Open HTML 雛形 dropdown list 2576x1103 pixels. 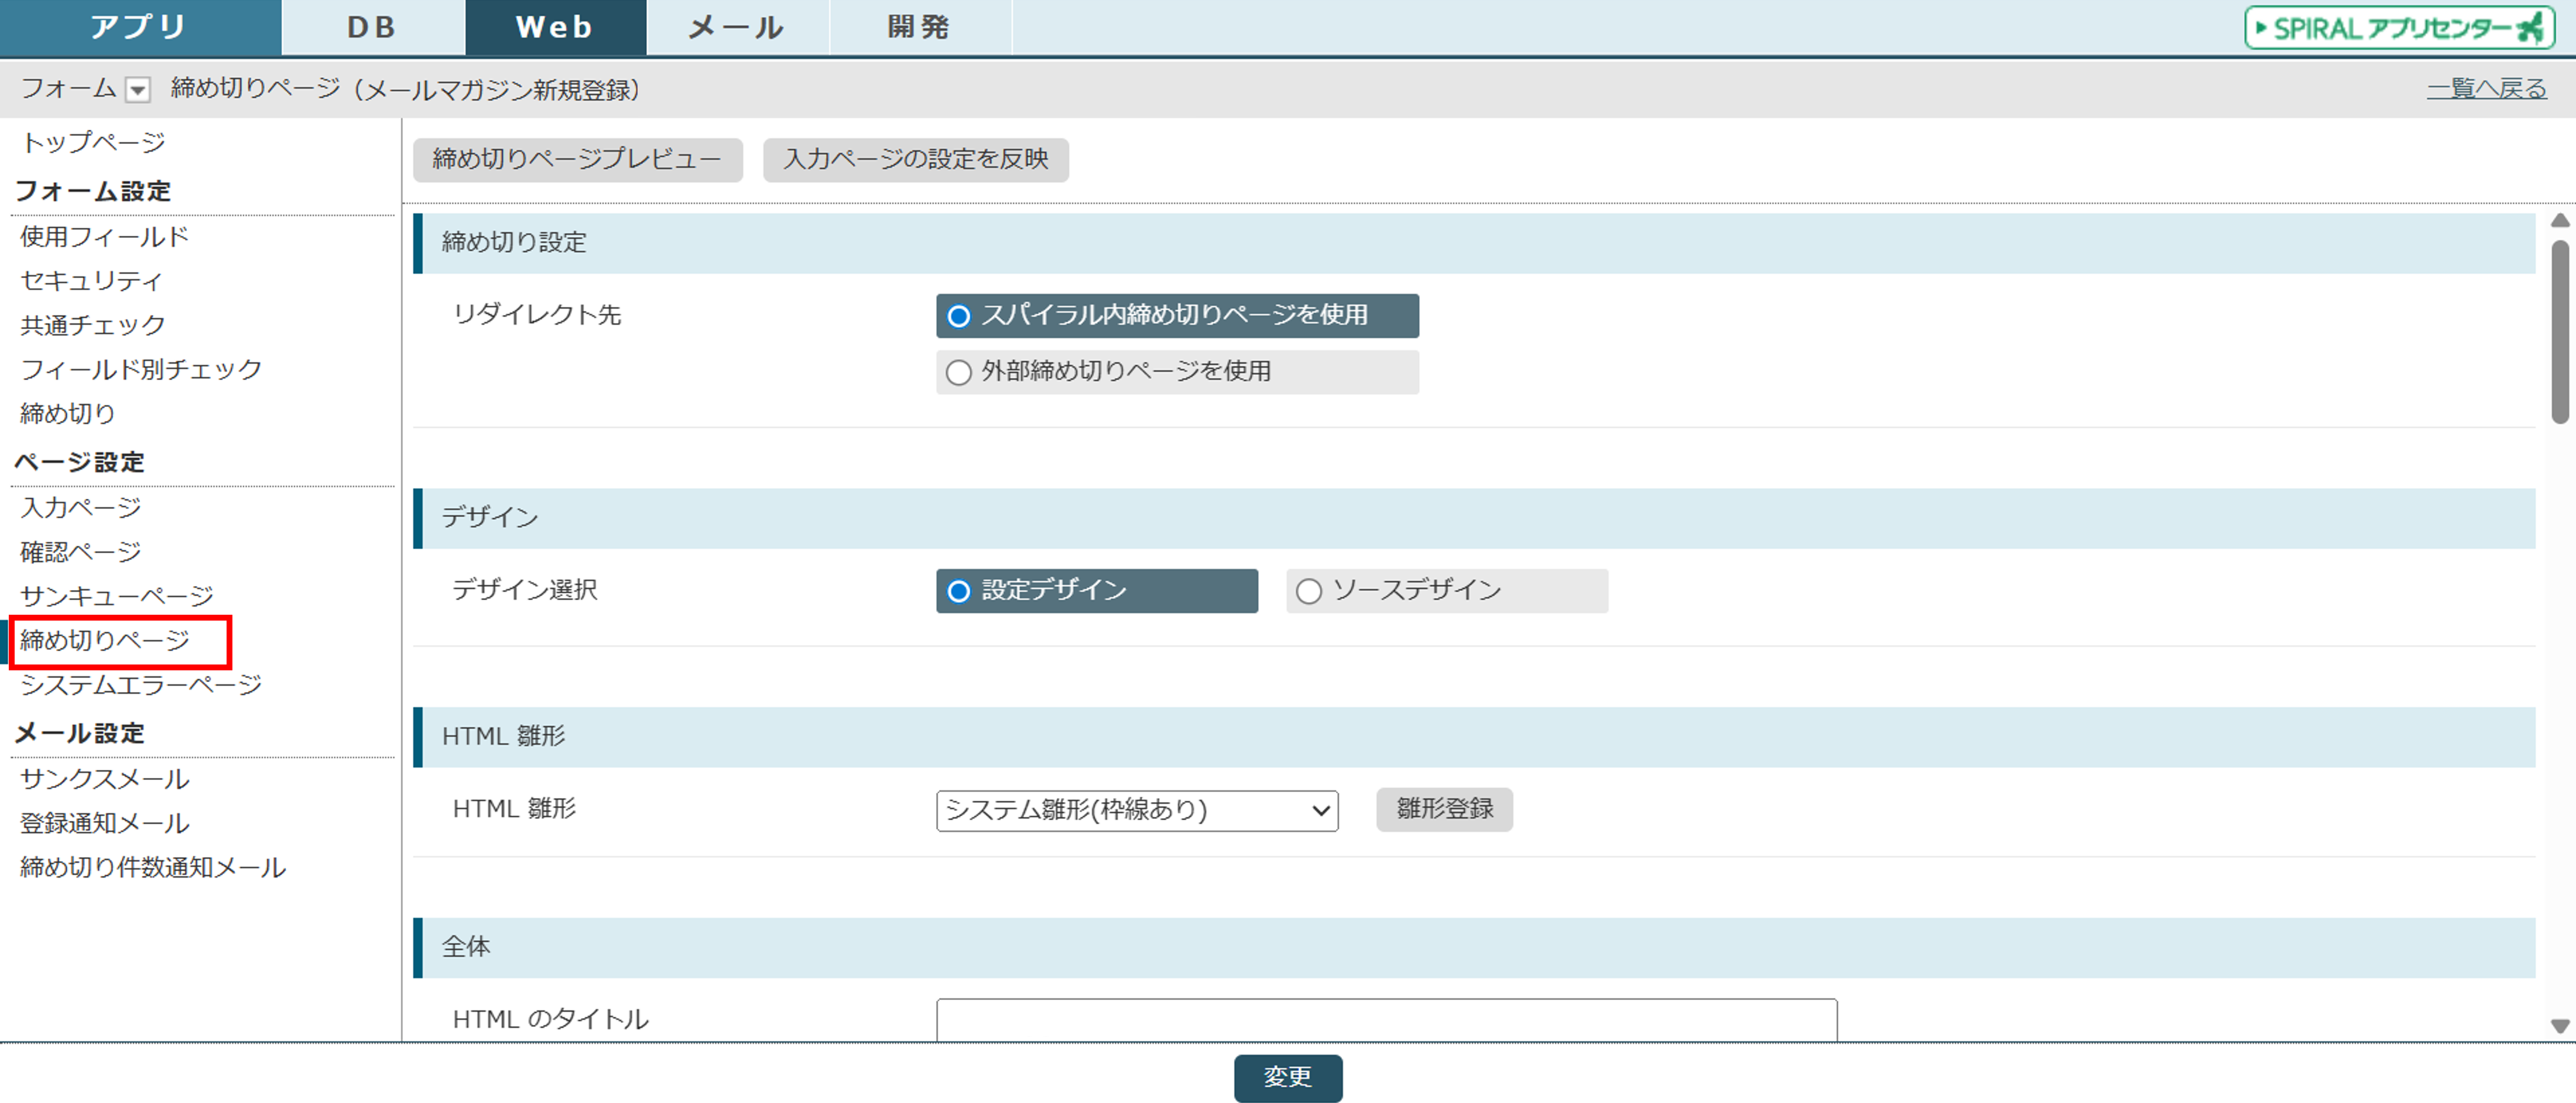1136,810
